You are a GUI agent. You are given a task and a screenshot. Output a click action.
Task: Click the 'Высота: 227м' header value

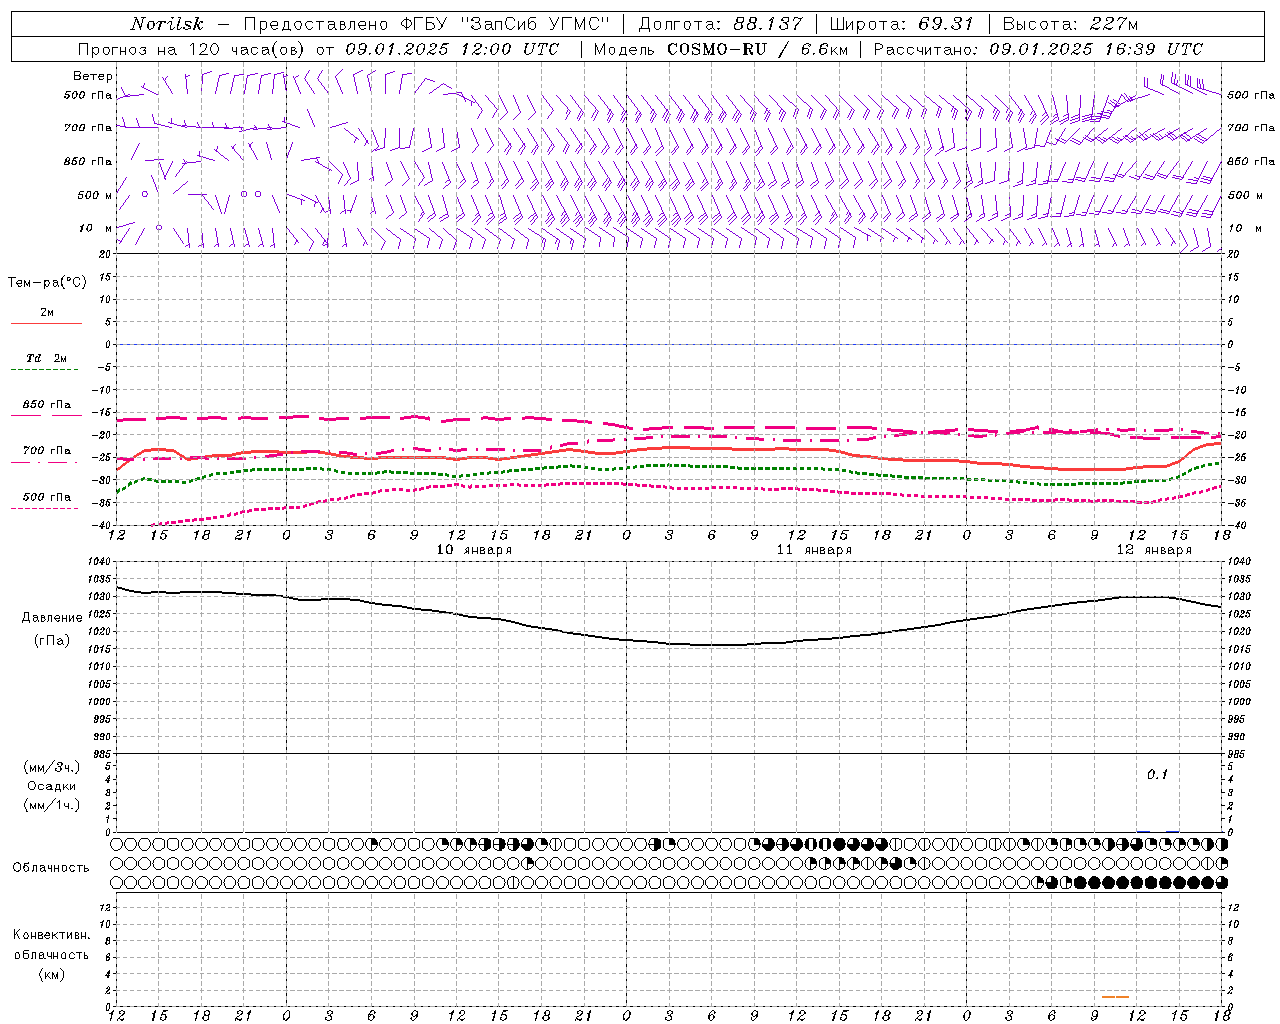(x=1070, y=24)
